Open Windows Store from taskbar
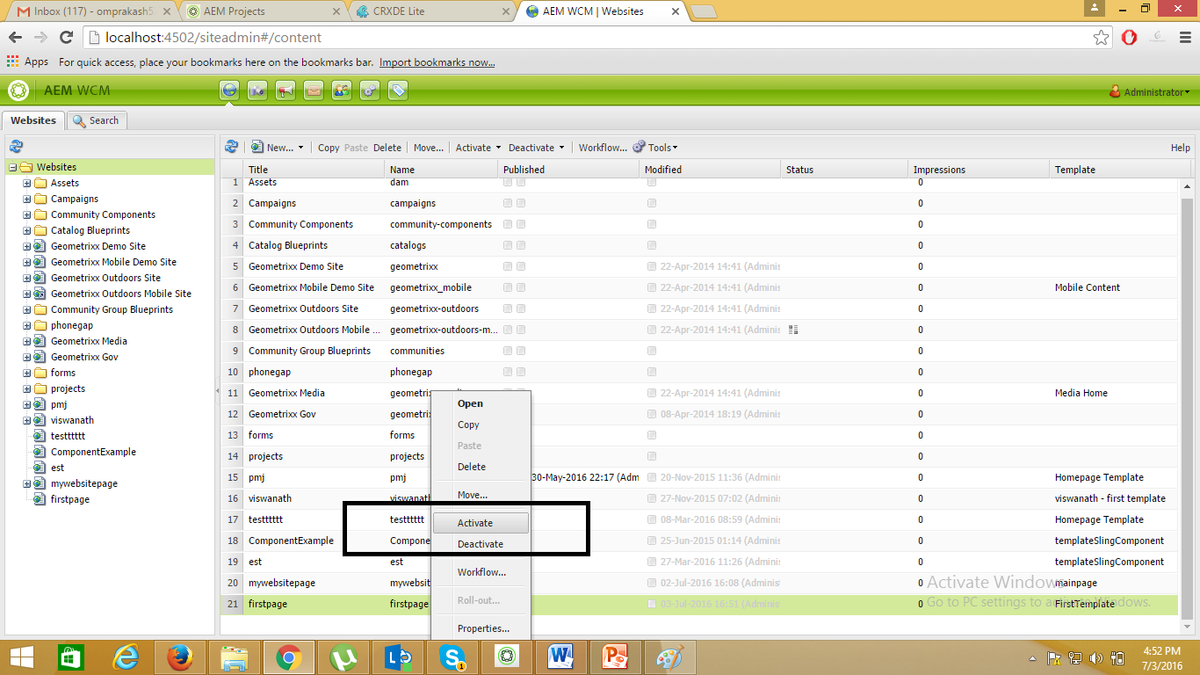Viewport: 1200px width, 675px height. tap(71, 657)
